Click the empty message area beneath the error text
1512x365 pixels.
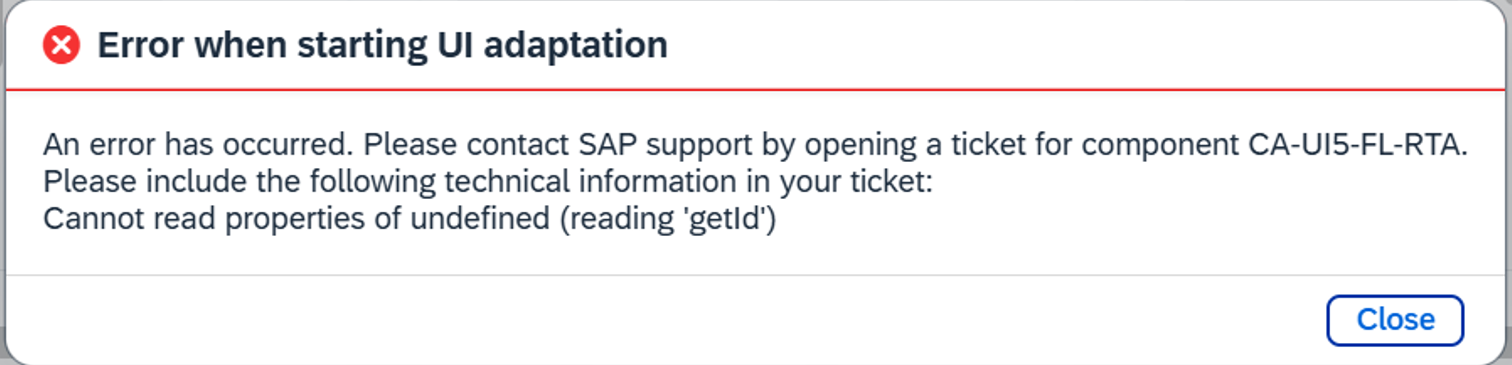click(756, 254)
